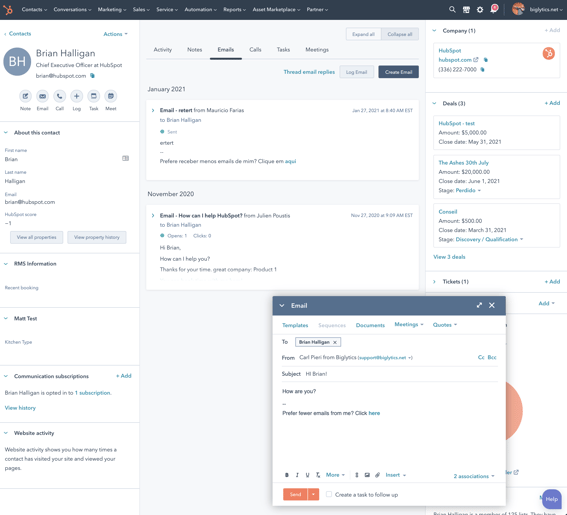Switch to the Notes tab

tap(195, 50)
